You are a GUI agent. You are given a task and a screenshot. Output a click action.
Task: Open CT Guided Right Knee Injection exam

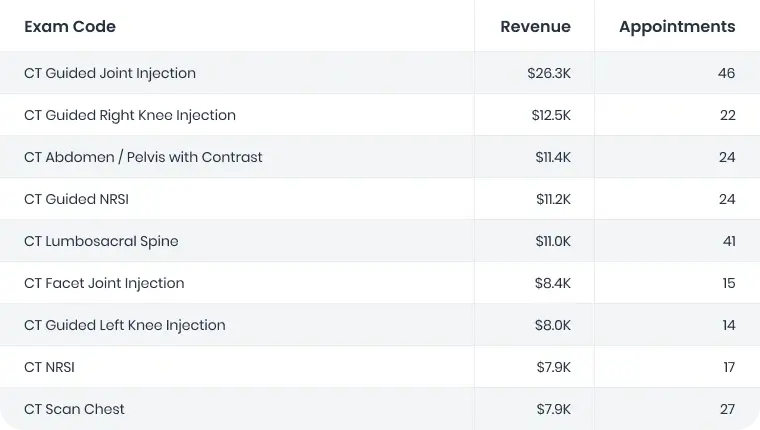130,115
